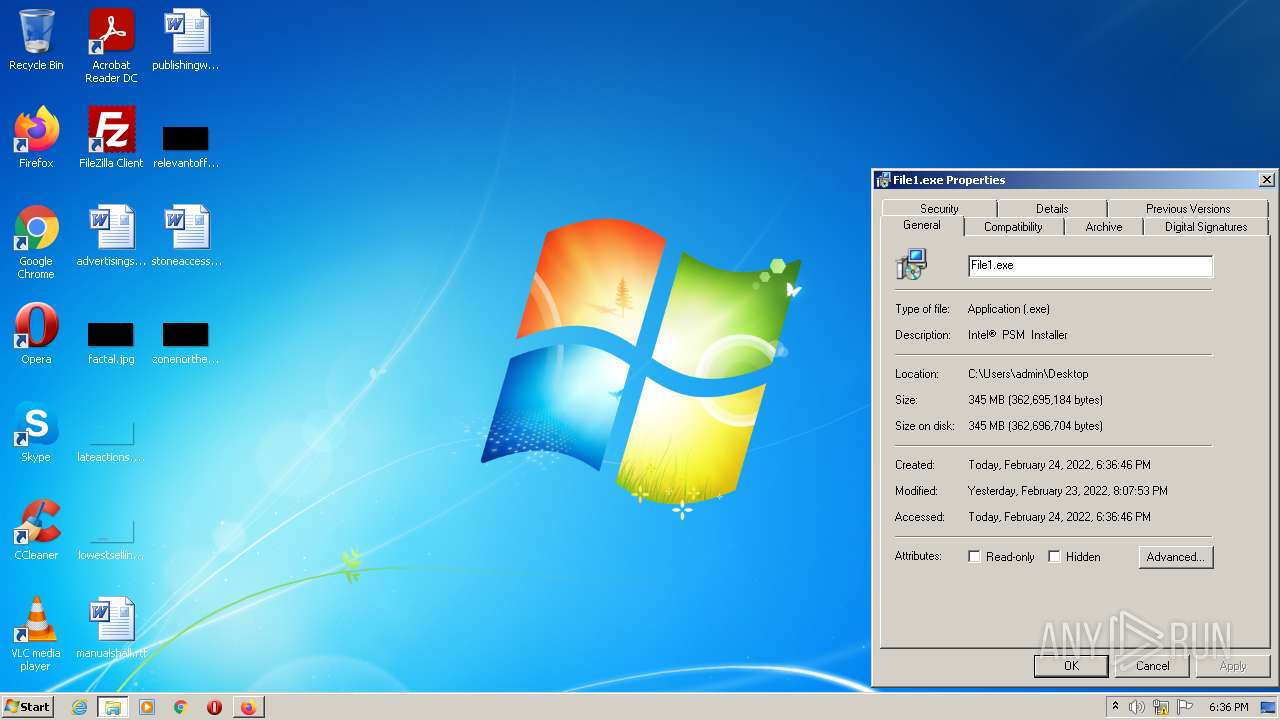The width and height of the screenshot is (1280, 720).
Task: Select VLC media player shortcut
Action: (x=36, y=634)
